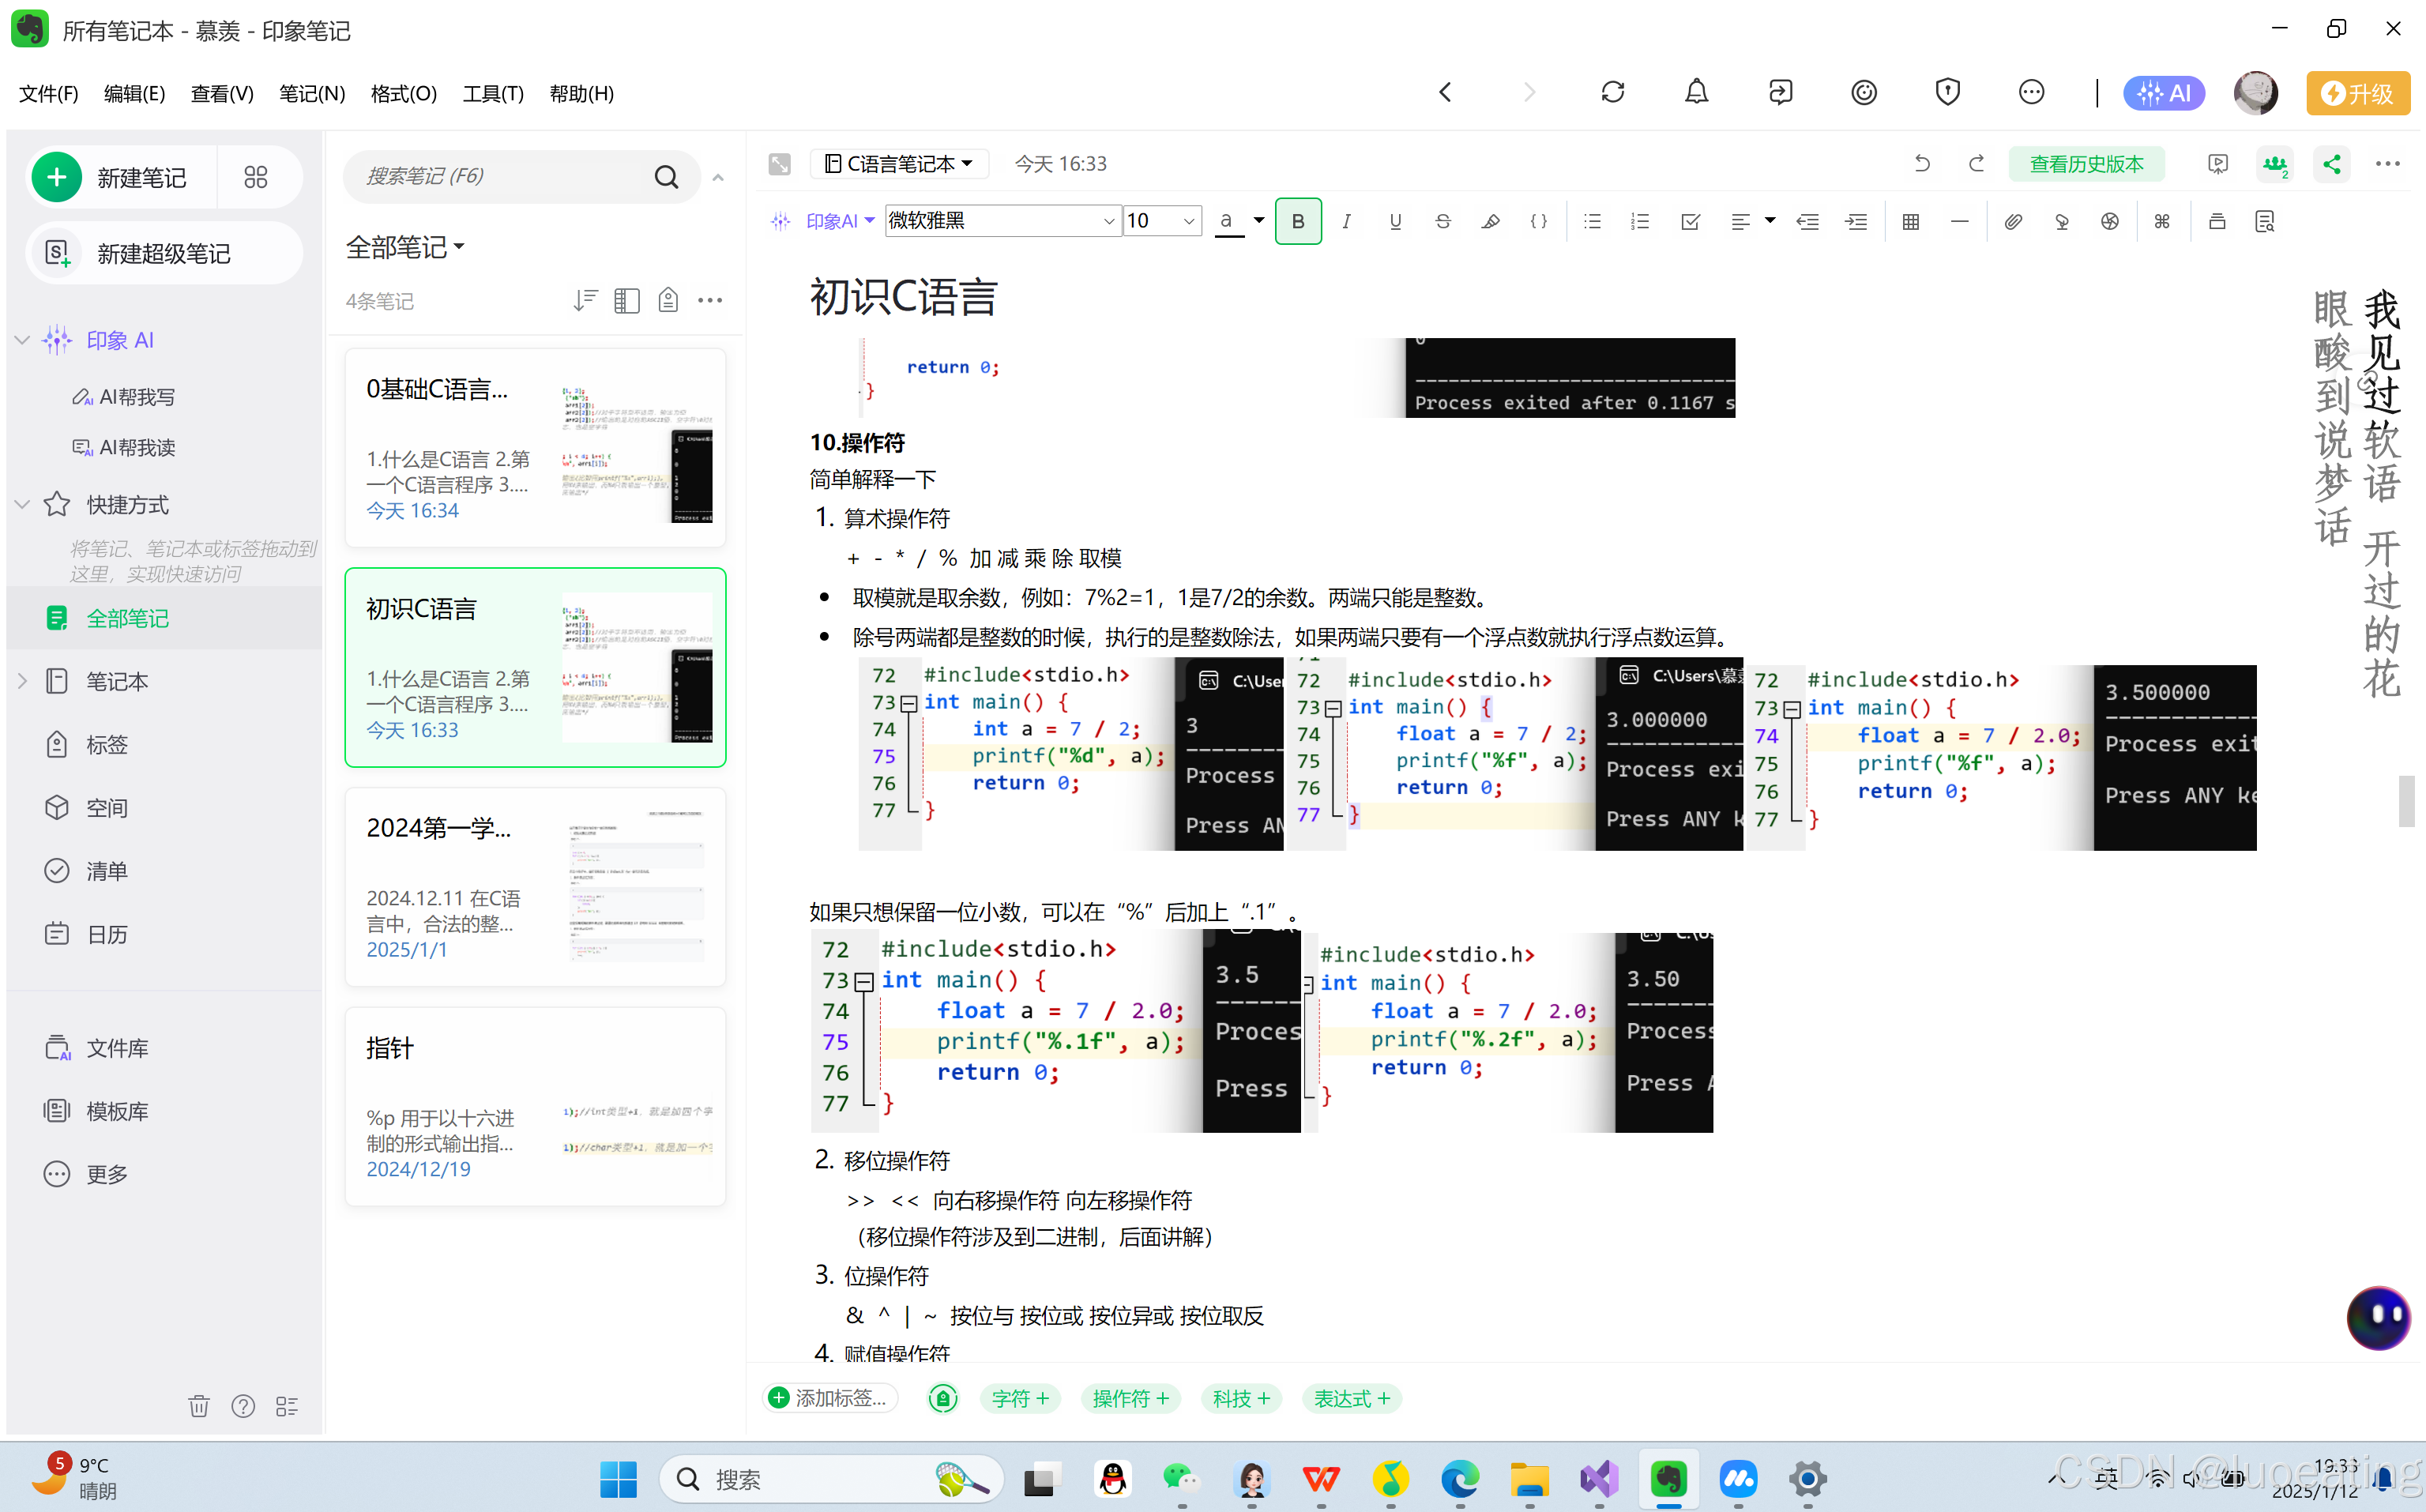The height and width of the screenshot is (1512, 2426).
Task: Toggle italic formatting
Action: pyautogui.click(x=1346, y=221)
